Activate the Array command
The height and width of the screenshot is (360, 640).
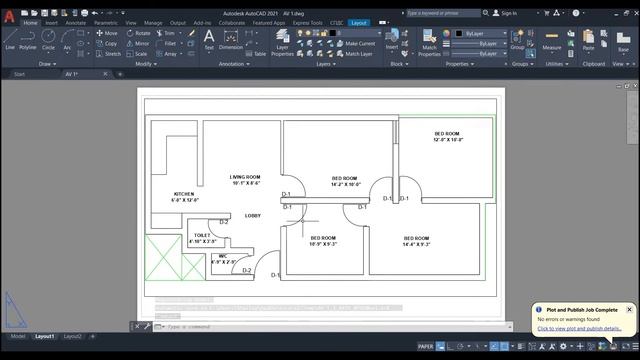tap(167, 53)
